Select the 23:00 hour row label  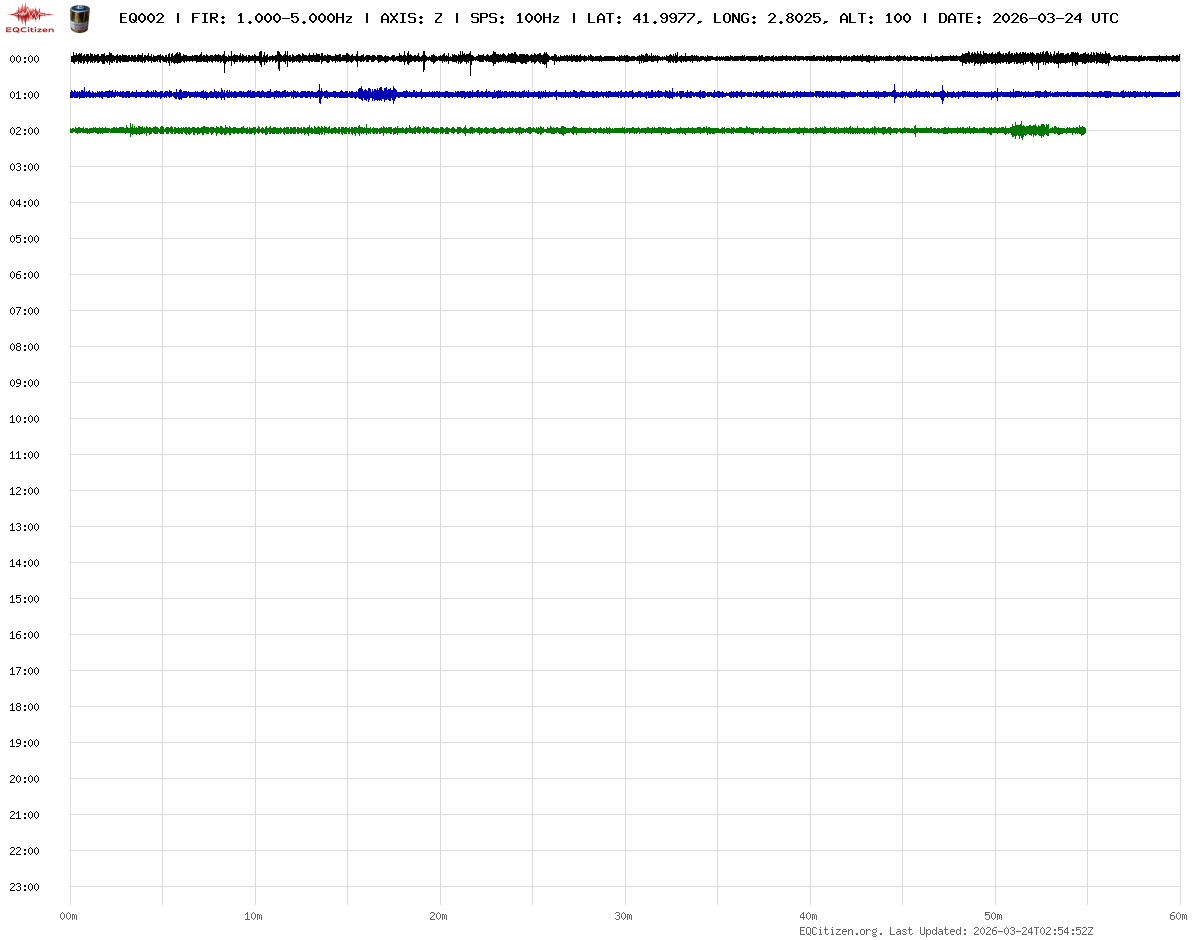tap(24, 887)
